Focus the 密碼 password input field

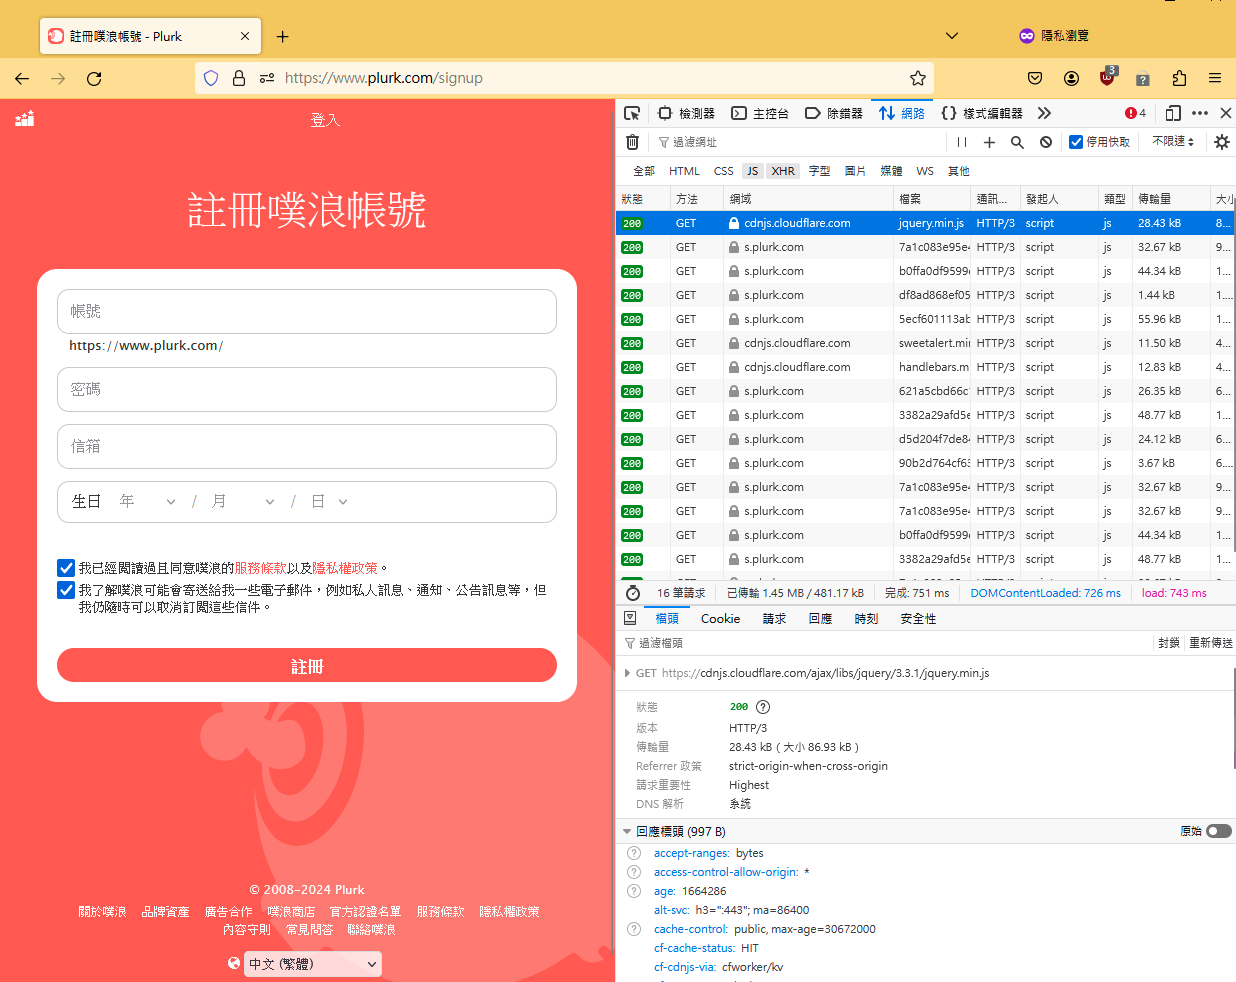[307, 389]
